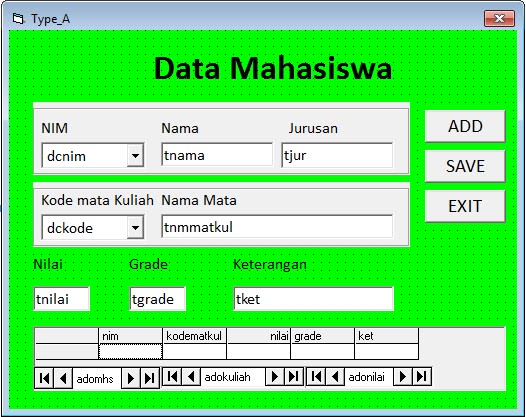Click the Keterangan label
The width and height of the screenshot is (526, 417).
click(x=270, y=265)
